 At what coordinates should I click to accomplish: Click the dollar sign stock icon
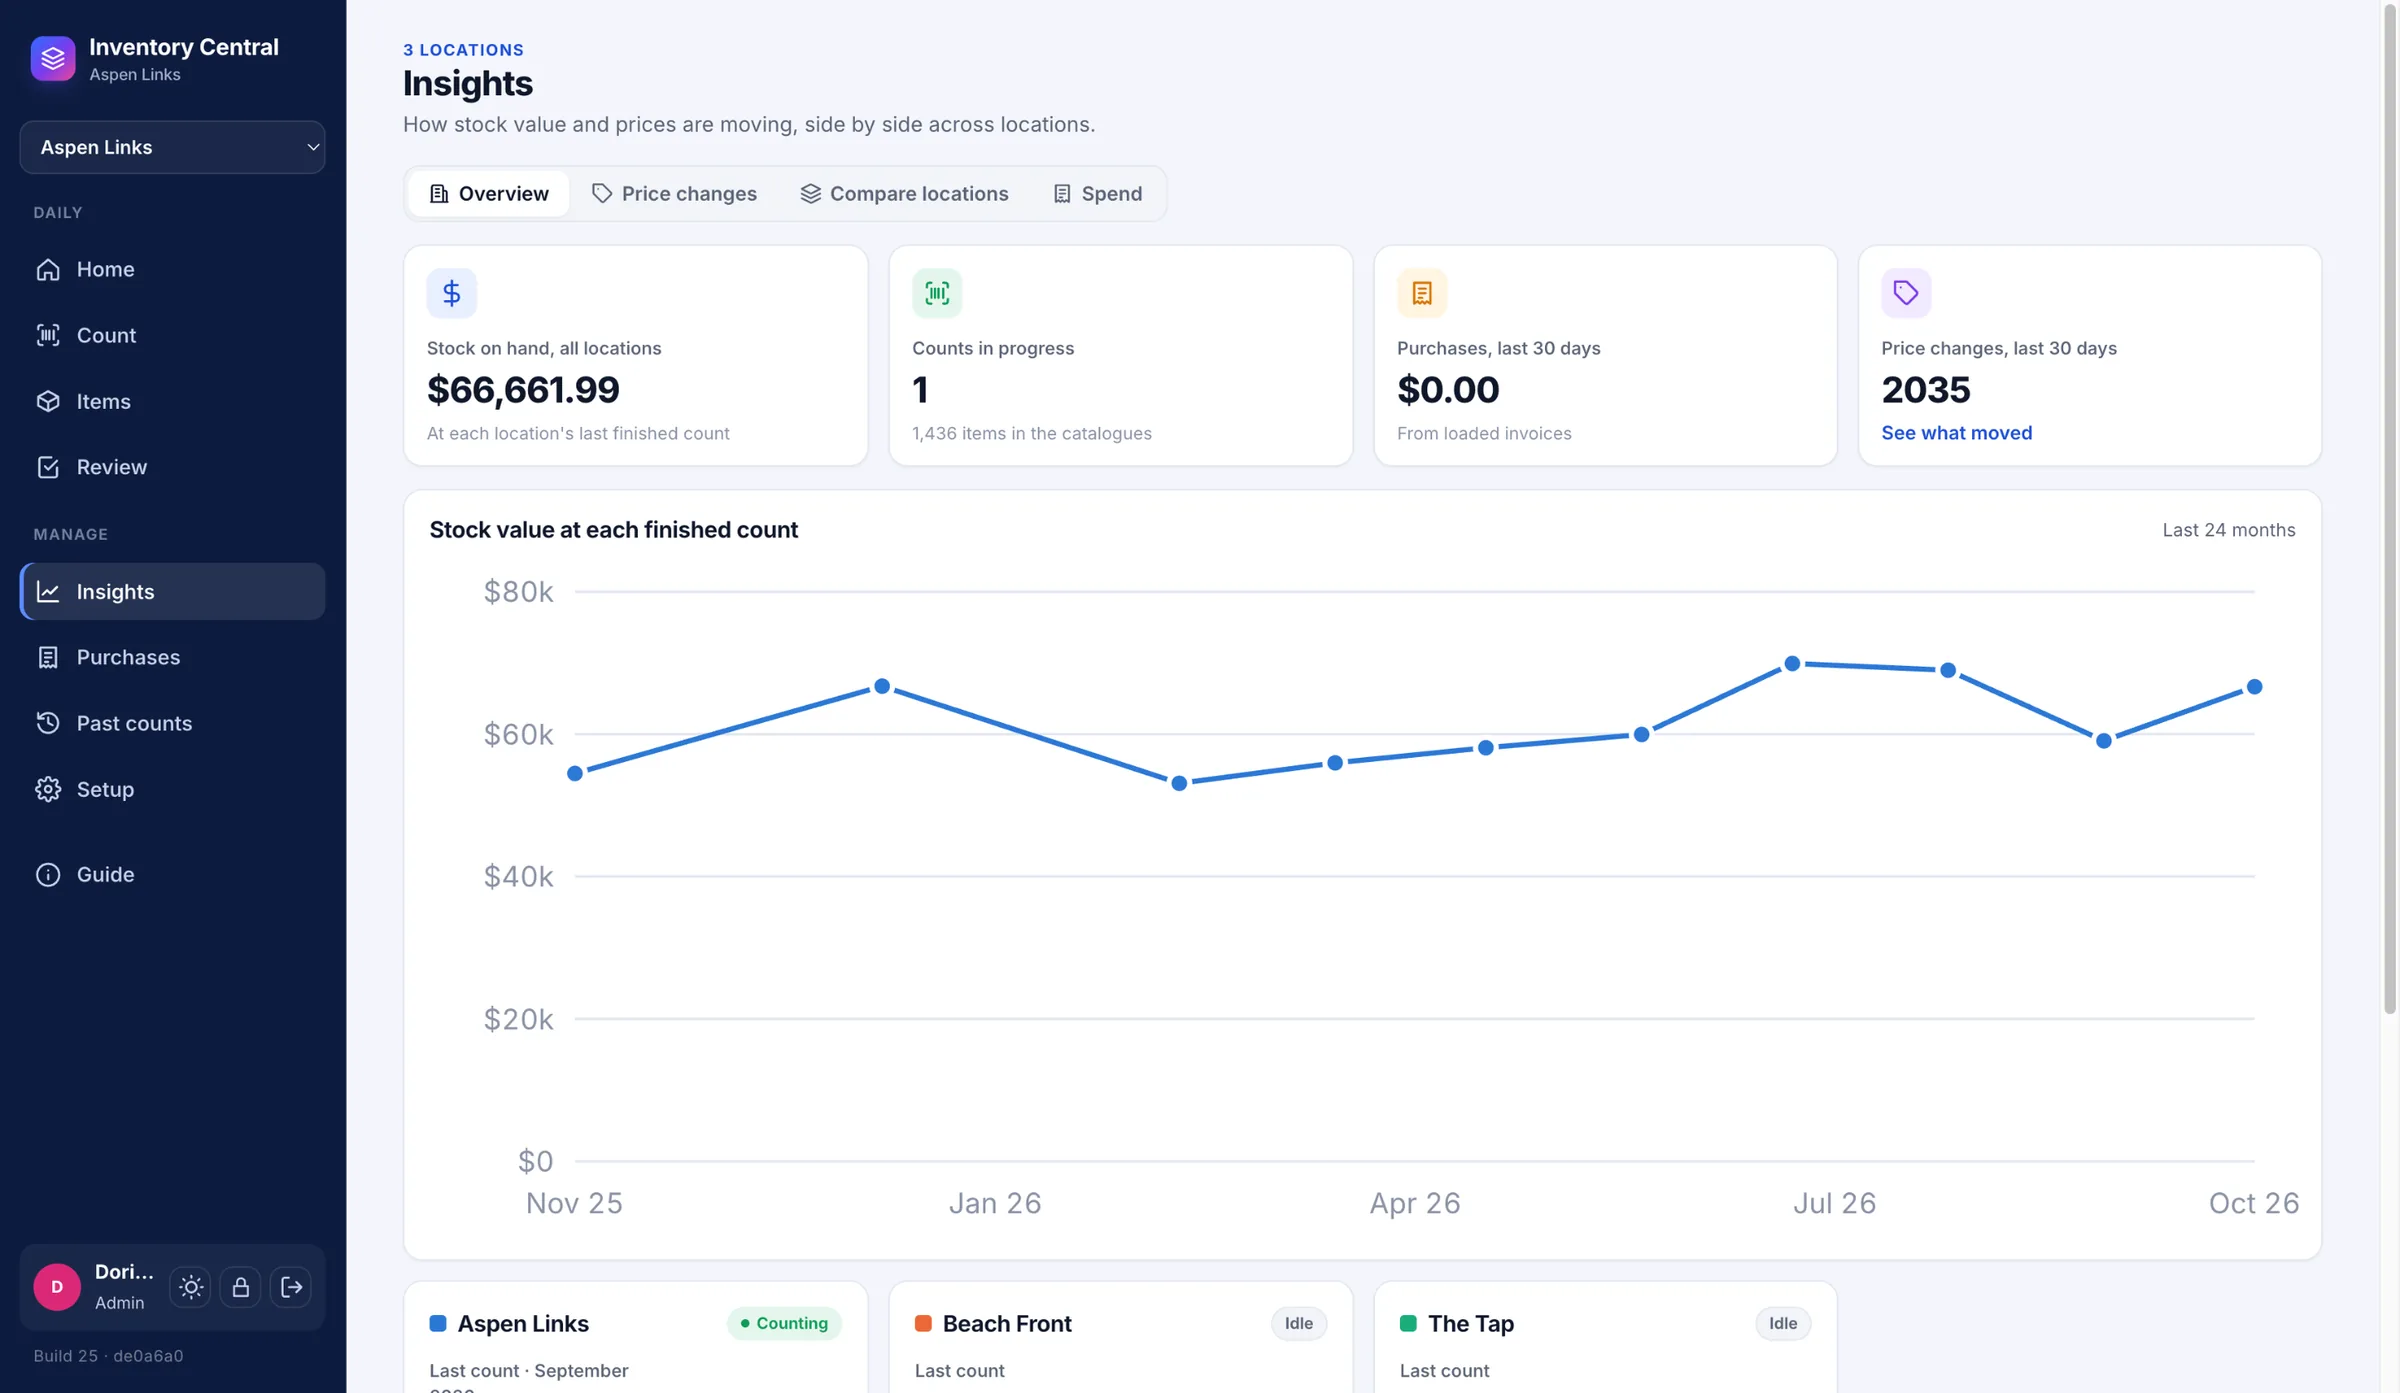(x=452, y=293)
